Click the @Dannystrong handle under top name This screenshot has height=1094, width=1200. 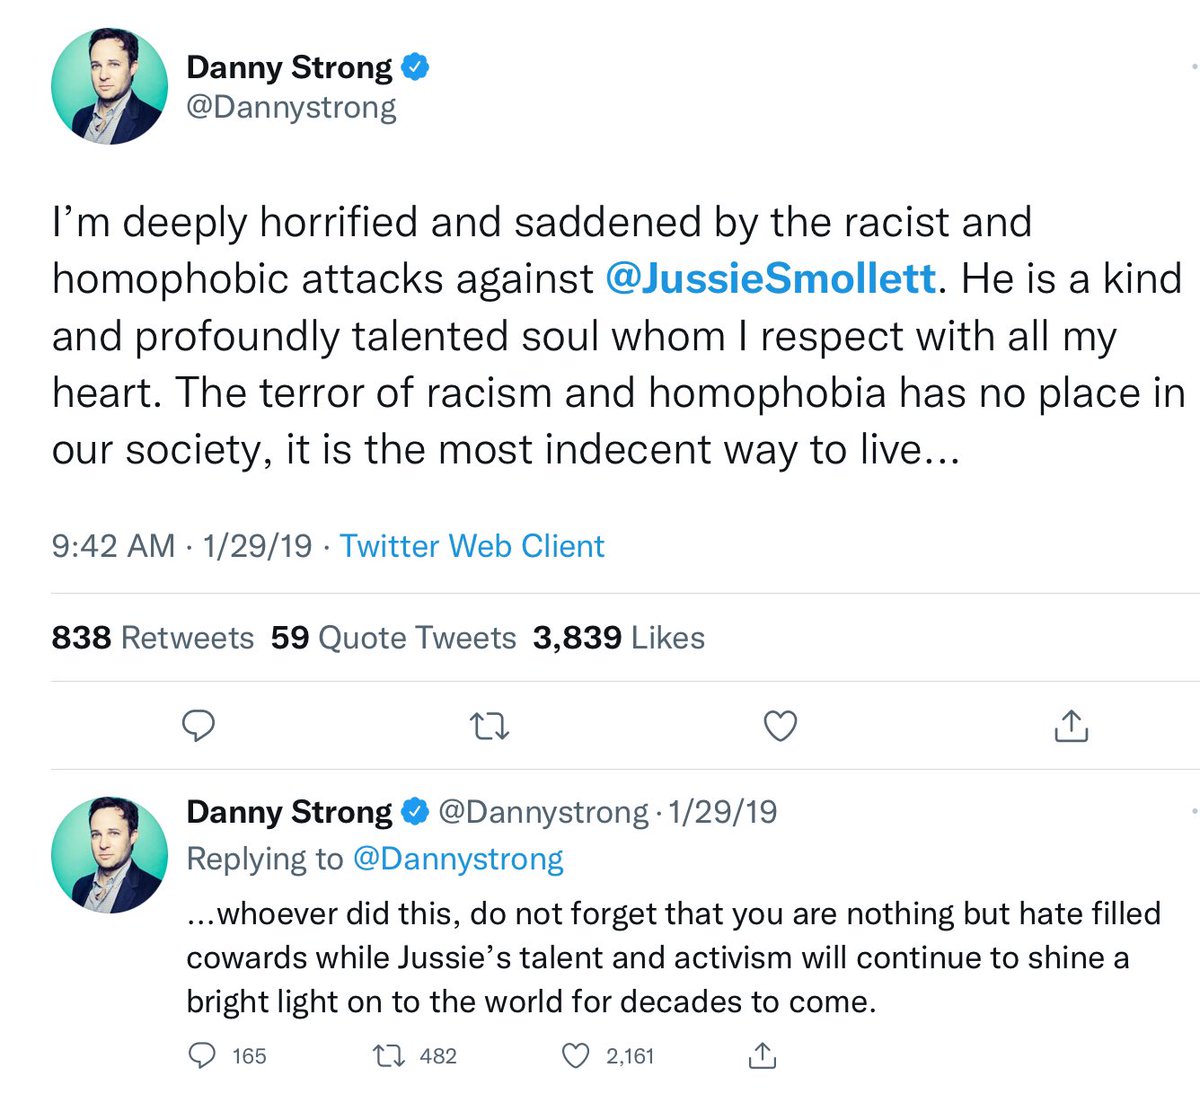[x=291, y=107]
